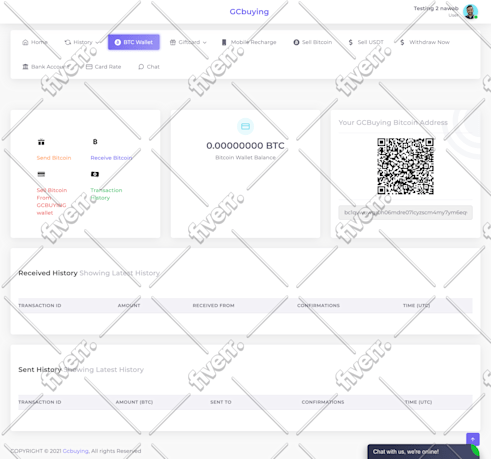Open Card Rate page
The image size is (491, 459).
tap(104, 67)
